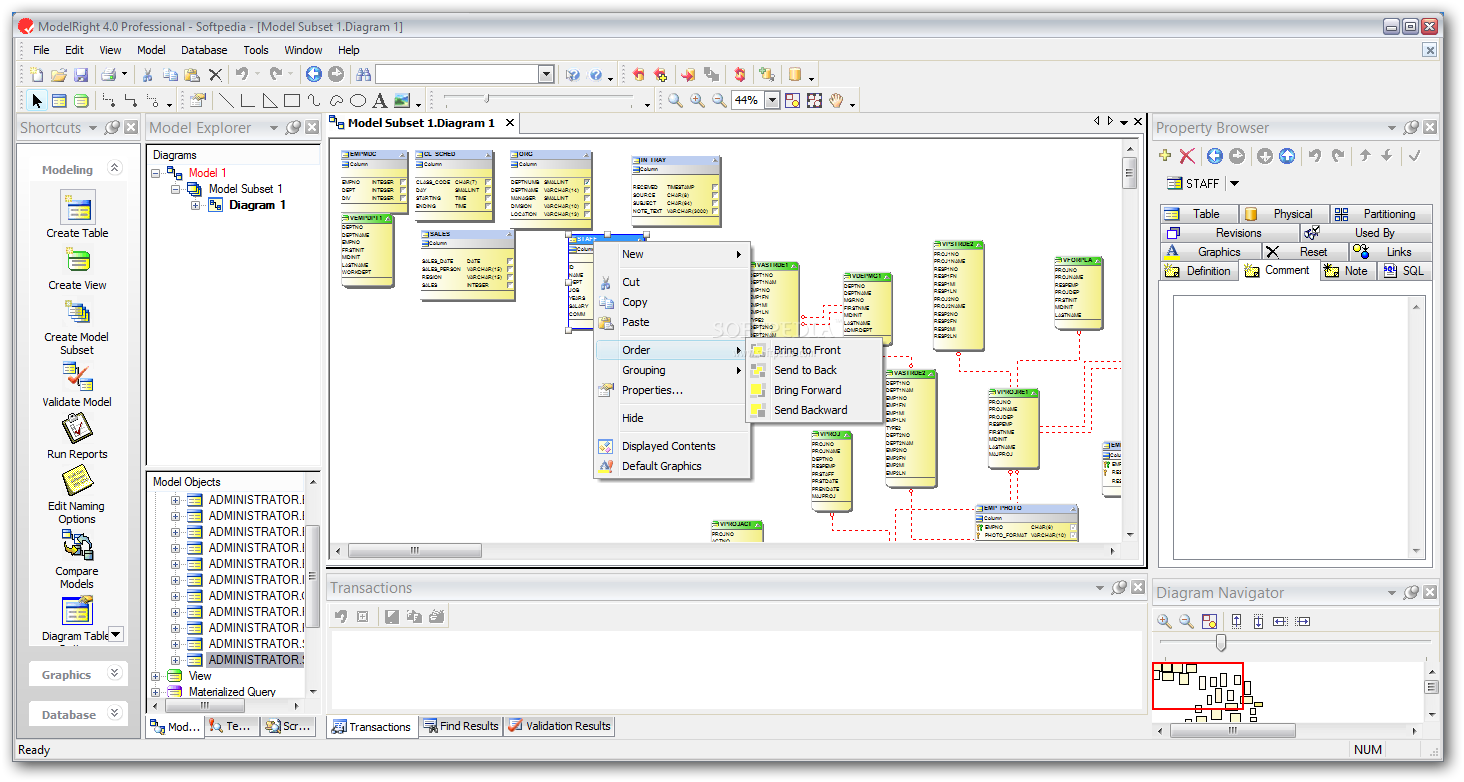This screenshot has width=1464, height=782.
Task: Toggle the Transactions panel pushpin
Action: 1119,588
